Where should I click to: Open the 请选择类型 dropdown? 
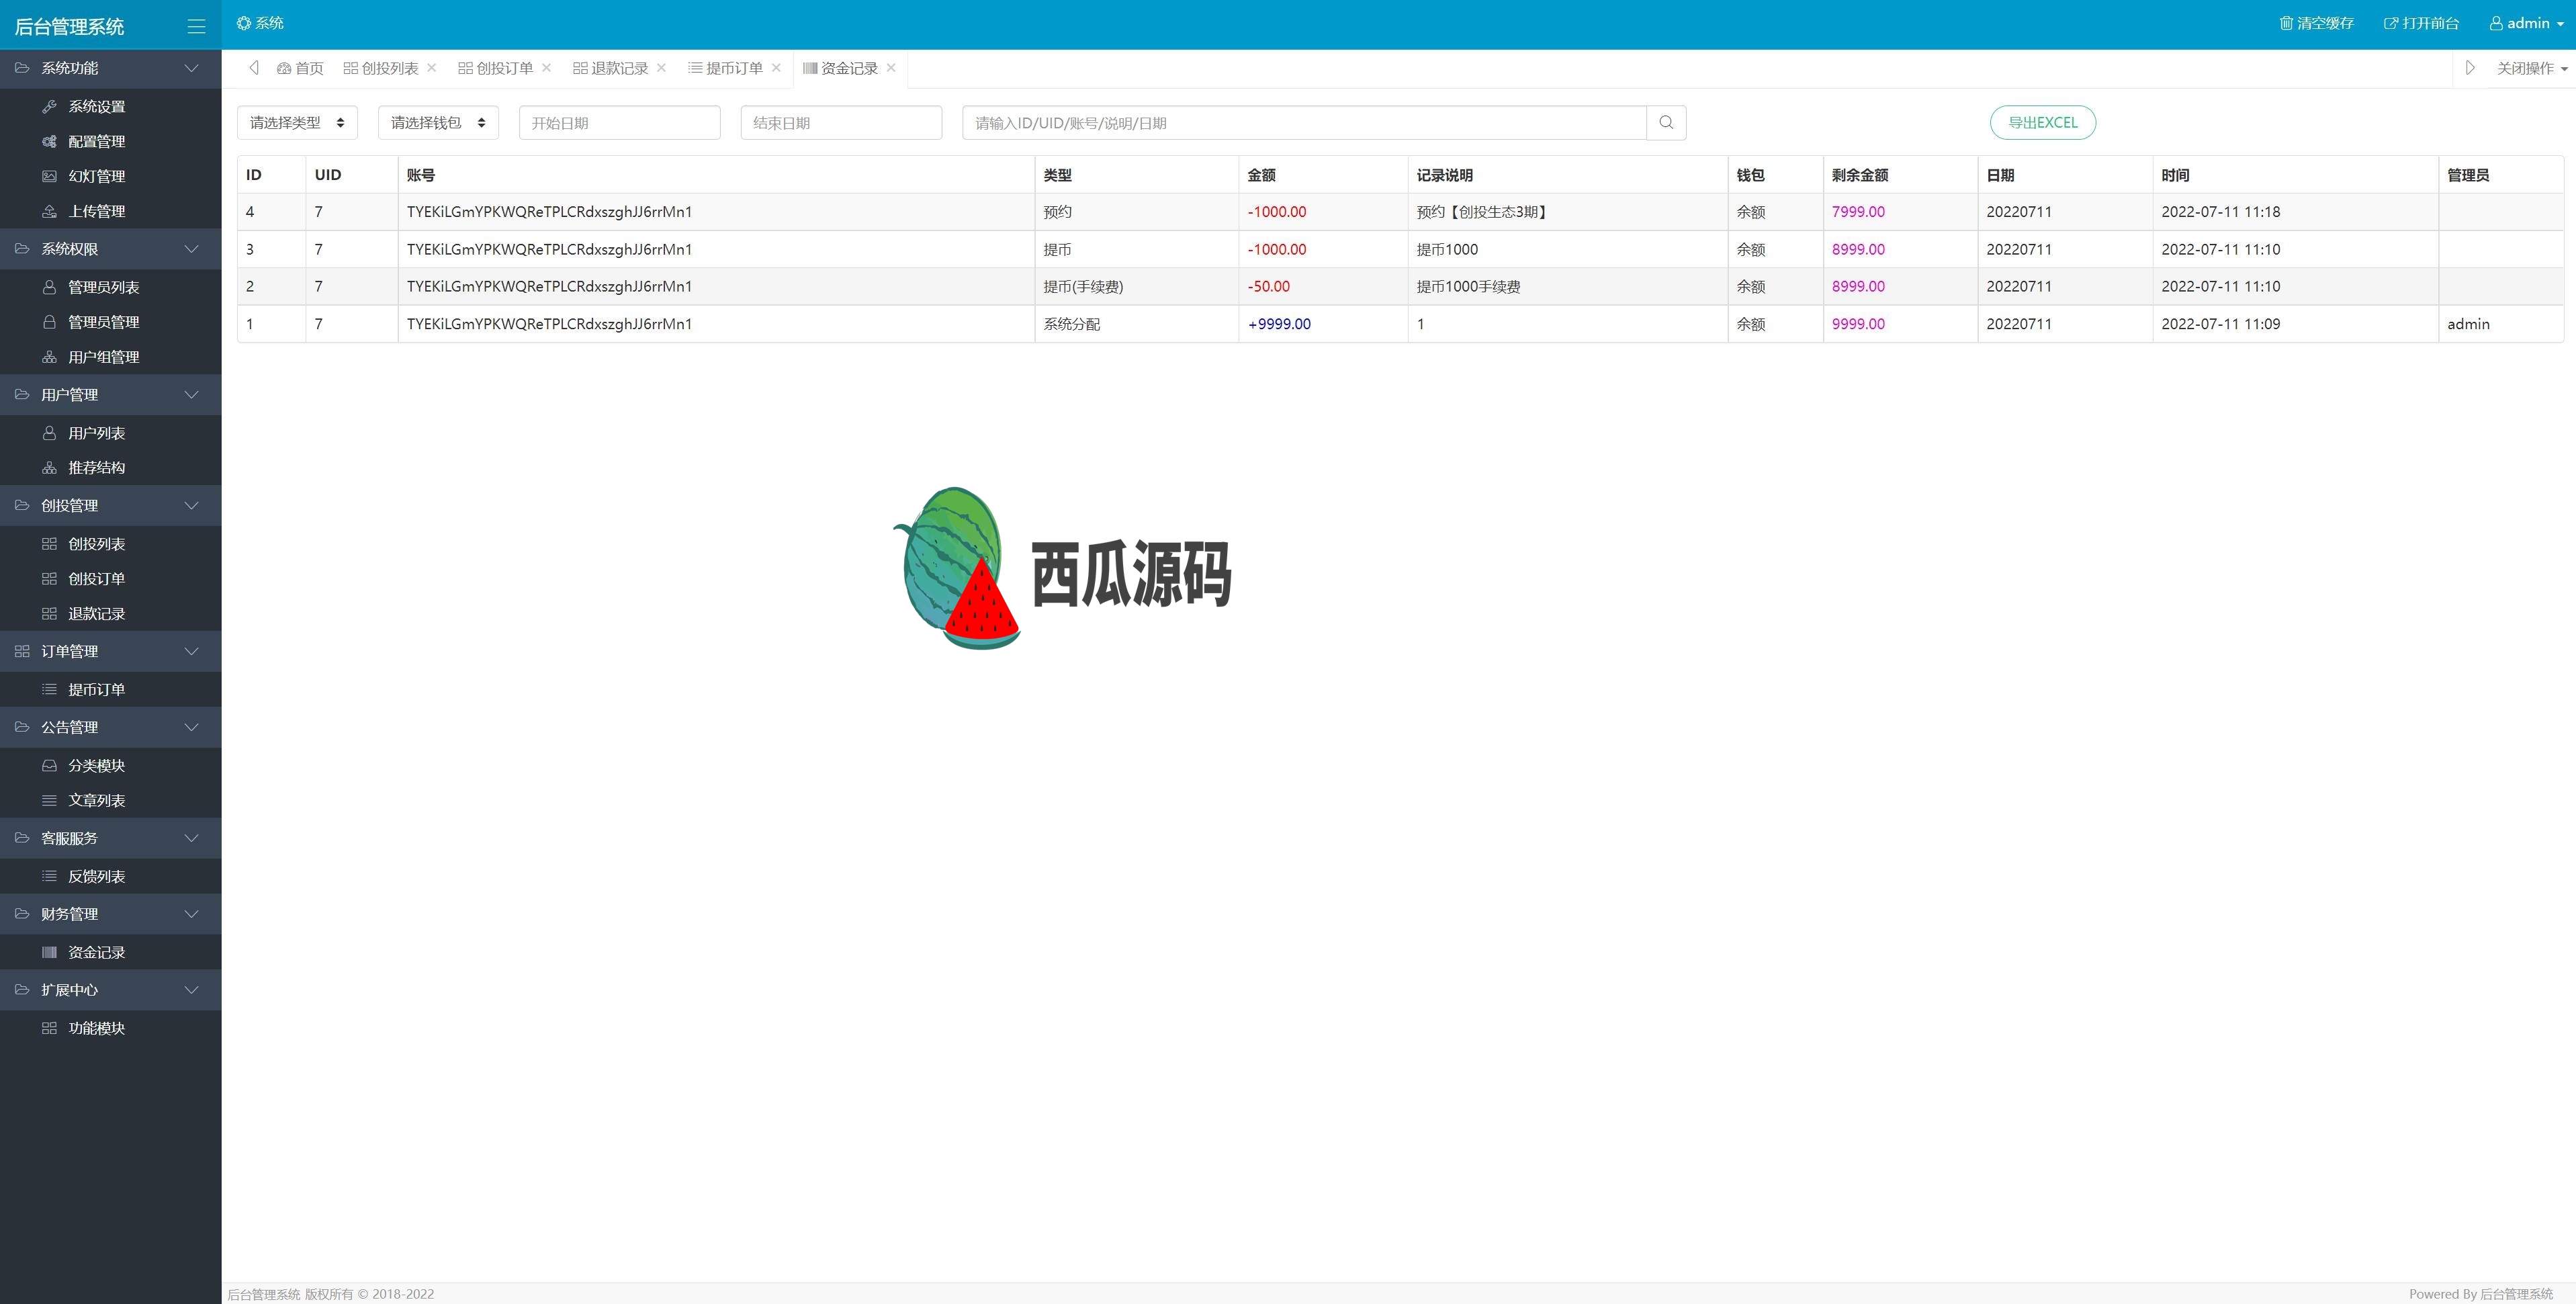click(x=297, y=123)
